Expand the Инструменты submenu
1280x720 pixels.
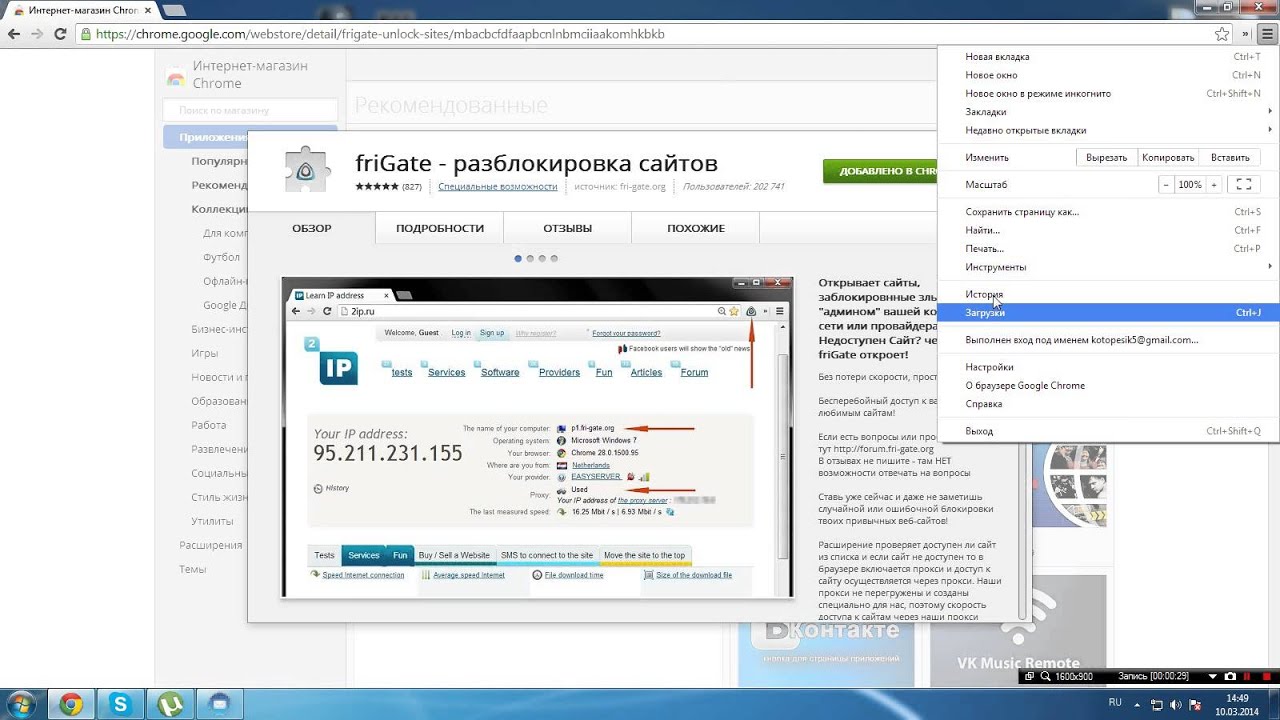(x=1108, y=267)
